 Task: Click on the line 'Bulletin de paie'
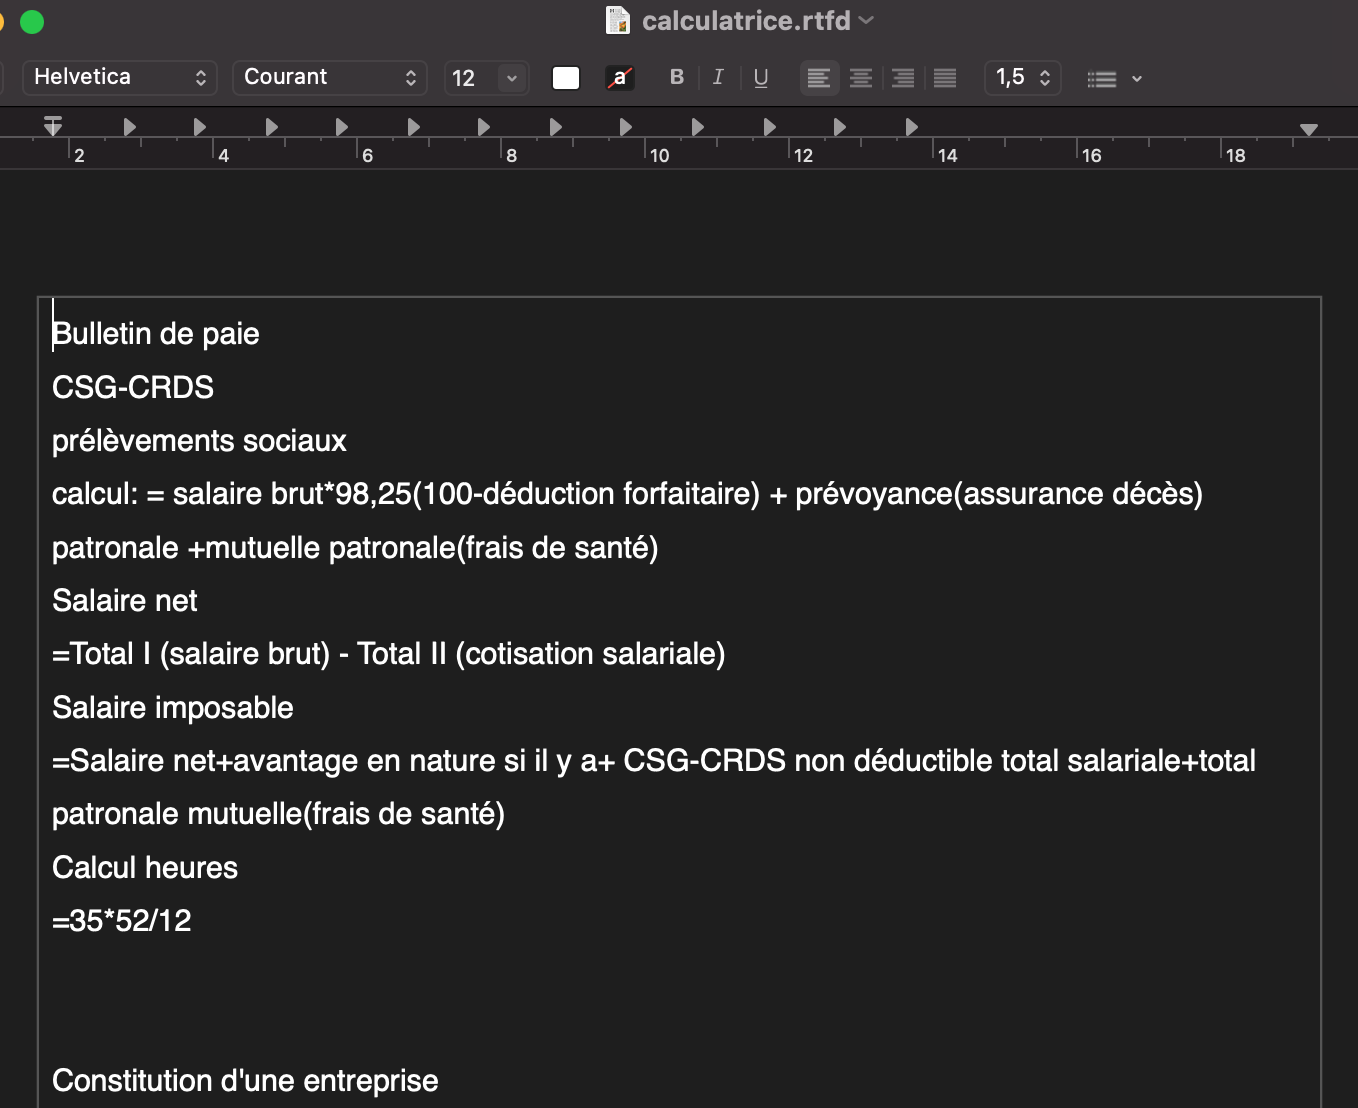coord(156,334)
